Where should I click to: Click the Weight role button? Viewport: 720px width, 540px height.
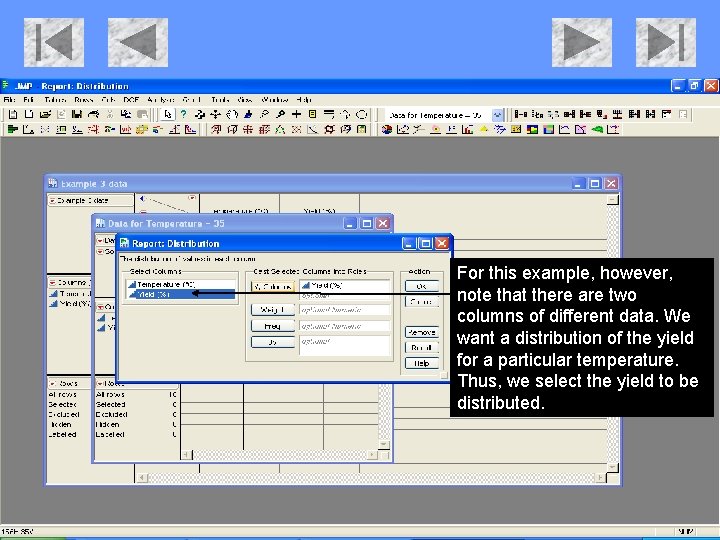(x=273, y=310)
